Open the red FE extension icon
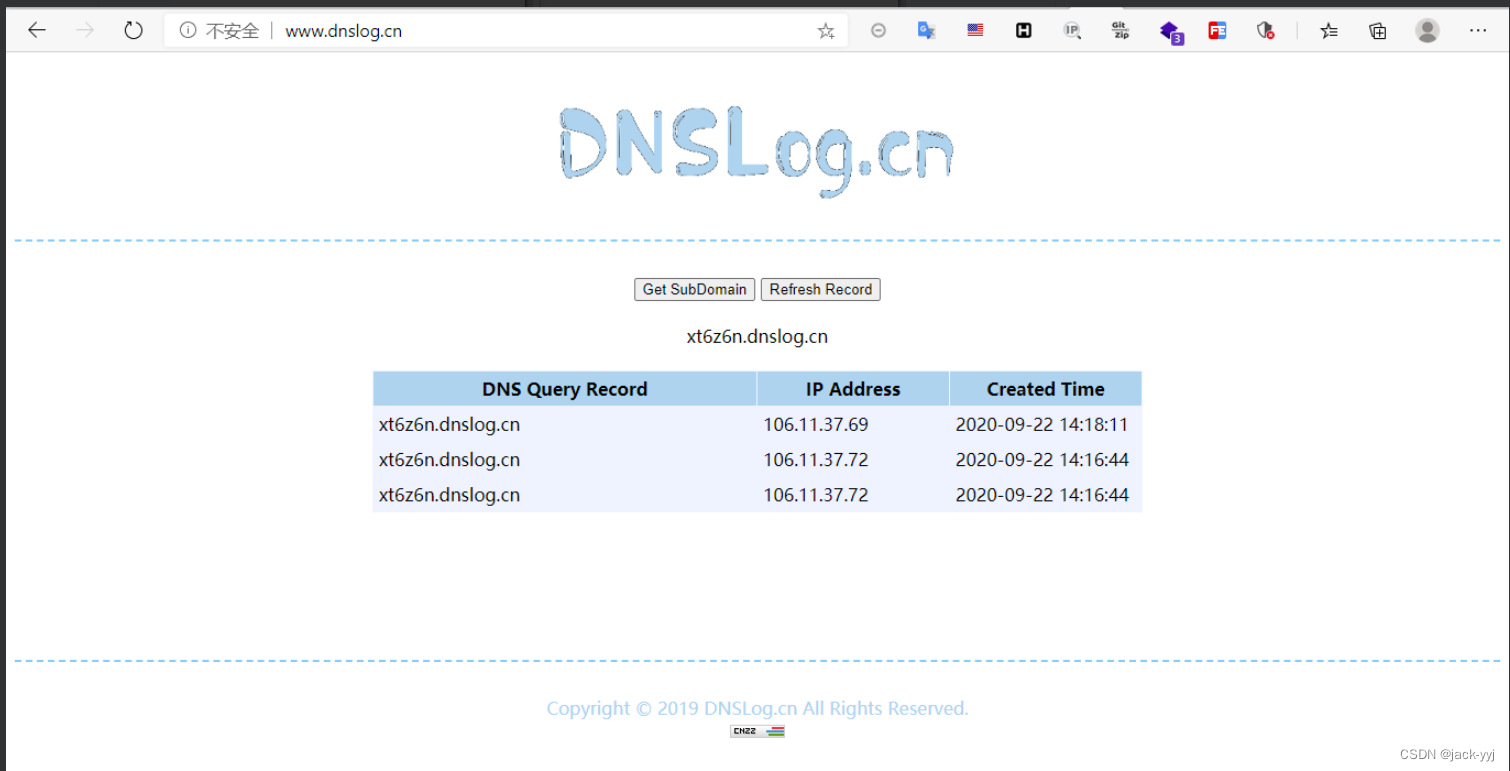Image resolution: width=1510 pixels, height=771 pixels. (1217, 31)
